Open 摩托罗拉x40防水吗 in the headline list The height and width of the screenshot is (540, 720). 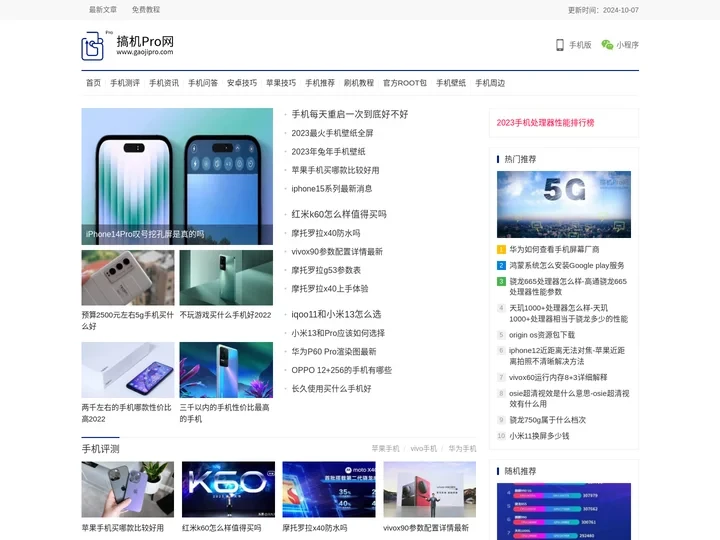pos(326,233)
